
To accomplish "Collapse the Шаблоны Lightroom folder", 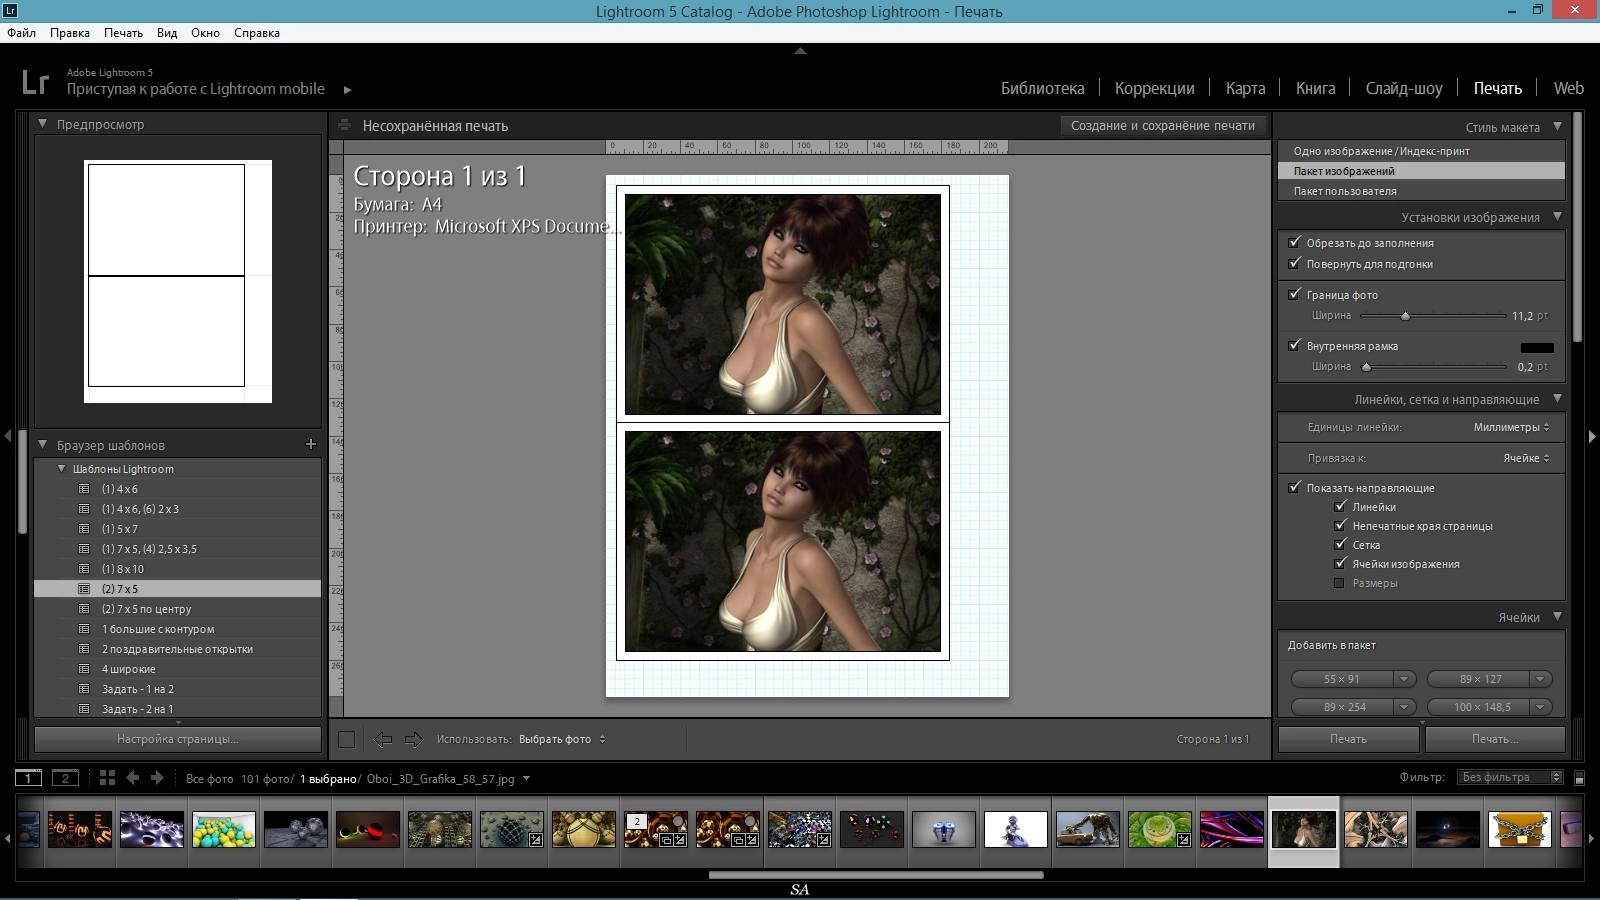I will pyautogui.click(x=62, y=468).
